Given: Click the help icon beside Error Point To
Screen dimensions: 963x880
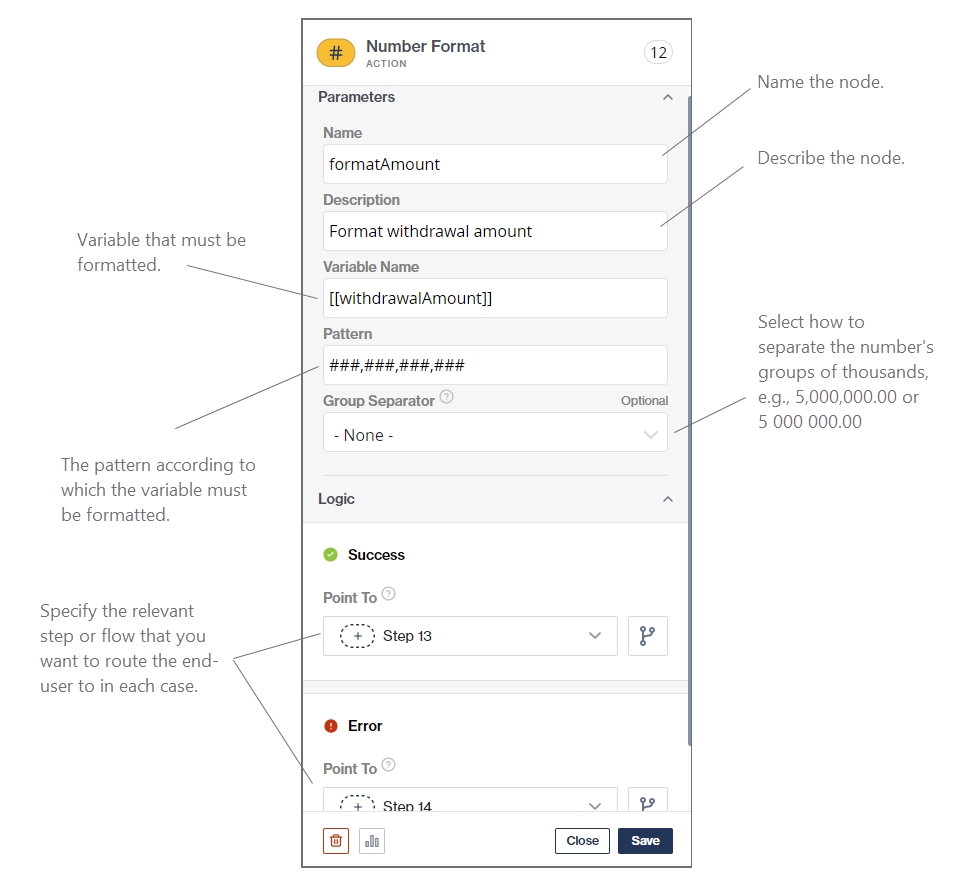Looking at the screenshot, I should [x=389, y=765].
